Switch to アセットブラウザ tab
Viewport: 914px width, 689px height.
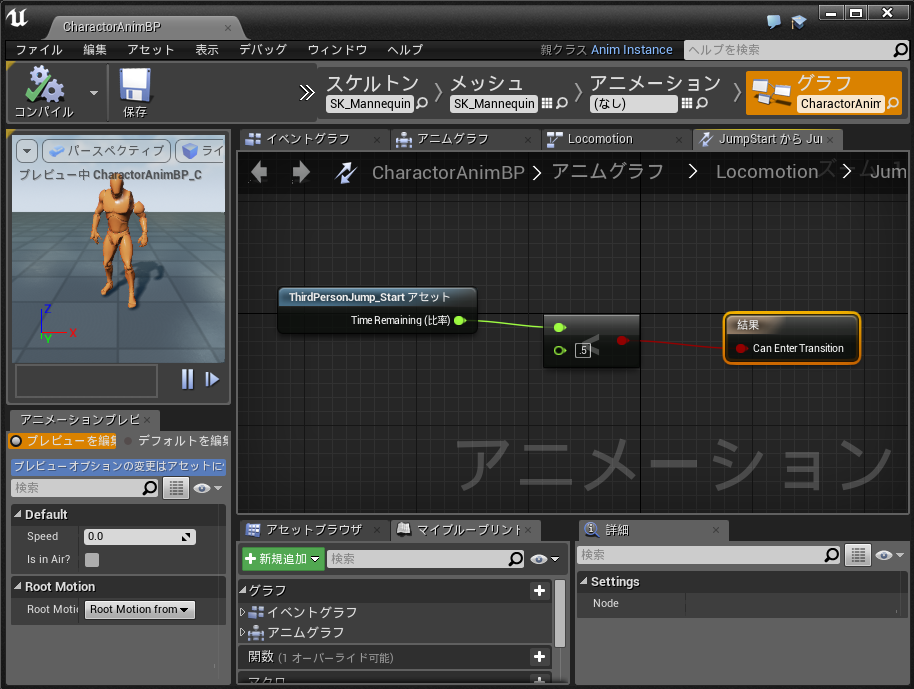click(x=314, y=530)
